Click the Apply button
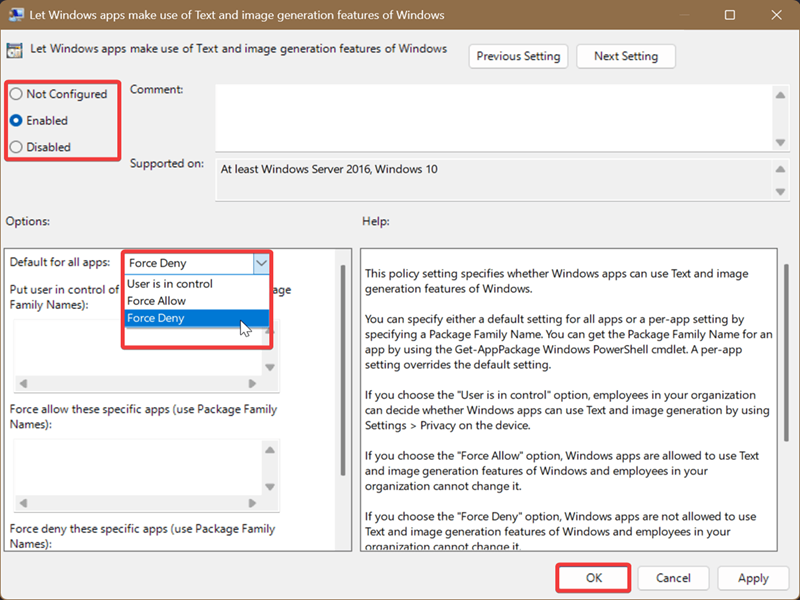Viewport: 800px width, 600px height. point(753,578)
